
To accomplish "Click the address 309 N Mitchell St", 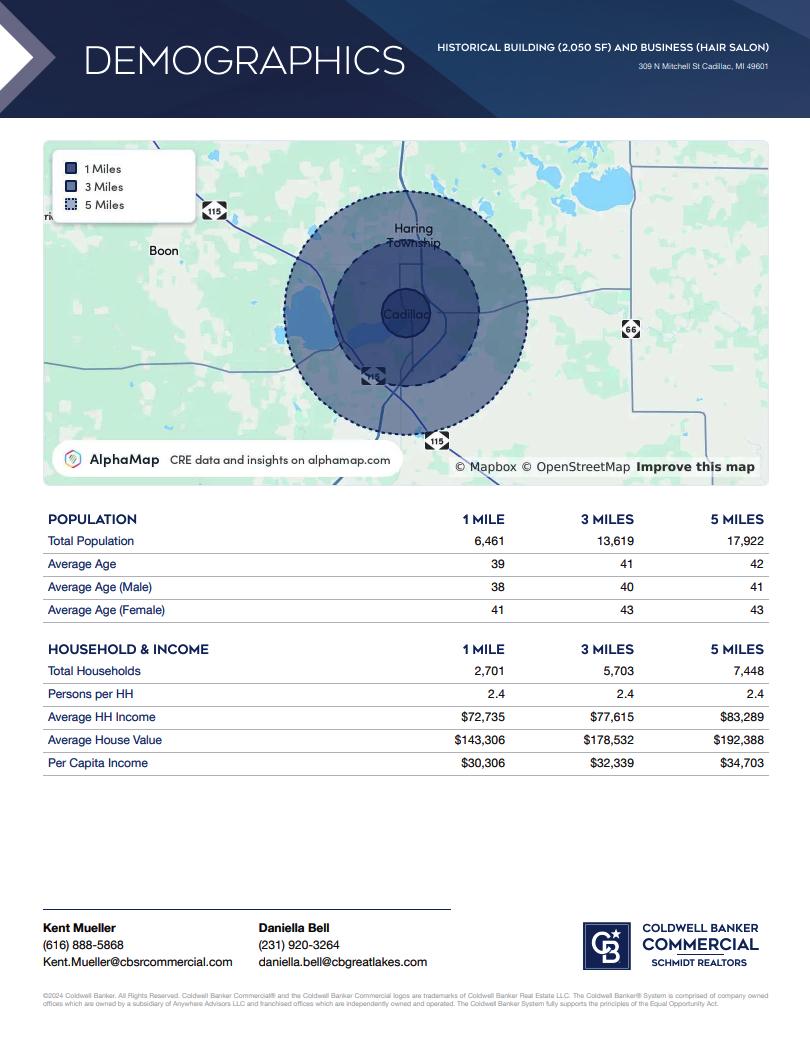I will click(x=703, y=66).
